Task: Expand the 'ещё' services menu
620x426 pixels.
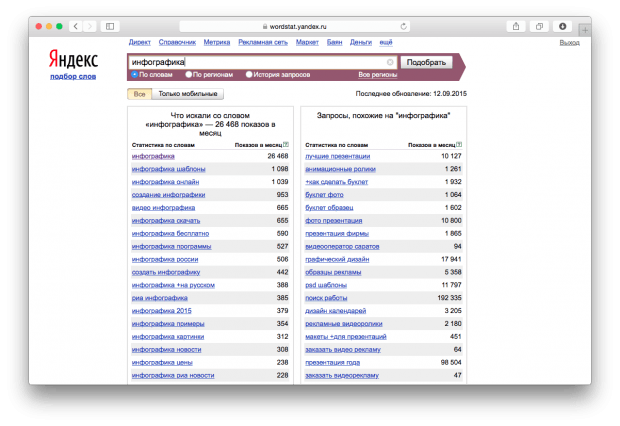Action: [x=386, y=43]
